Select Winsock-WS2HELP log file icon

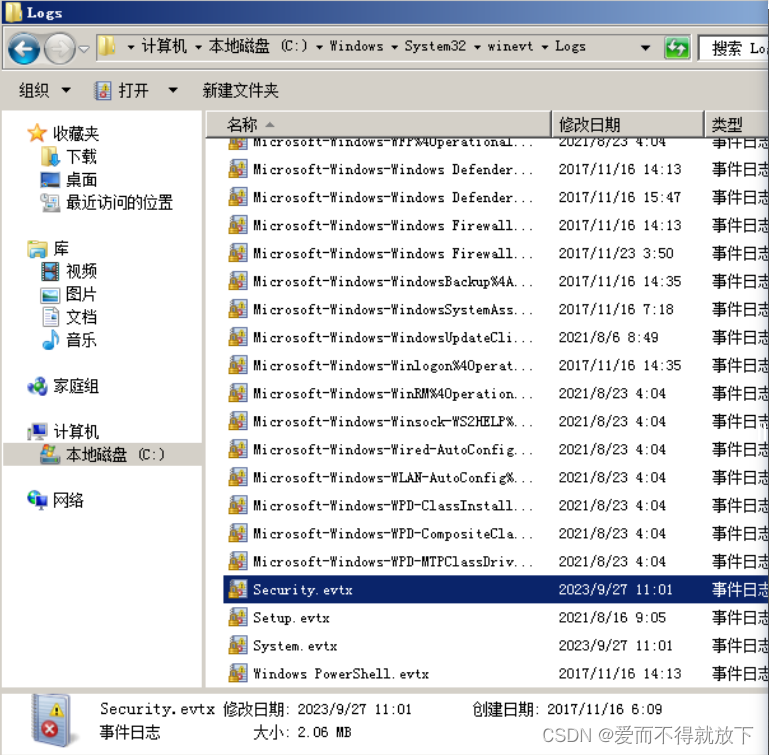pyautogui.click(x=238, y=421)
